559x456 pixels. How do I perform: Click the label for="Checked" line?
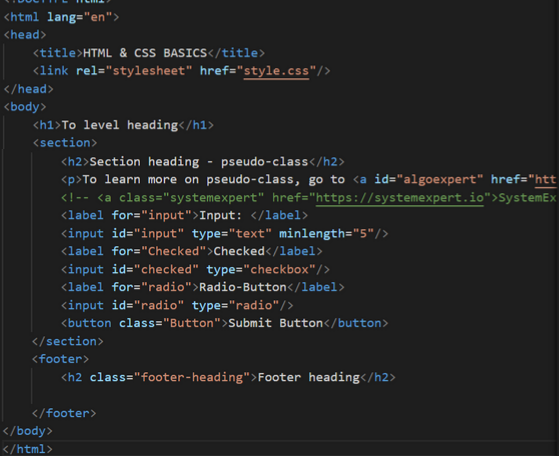(191, 251)
